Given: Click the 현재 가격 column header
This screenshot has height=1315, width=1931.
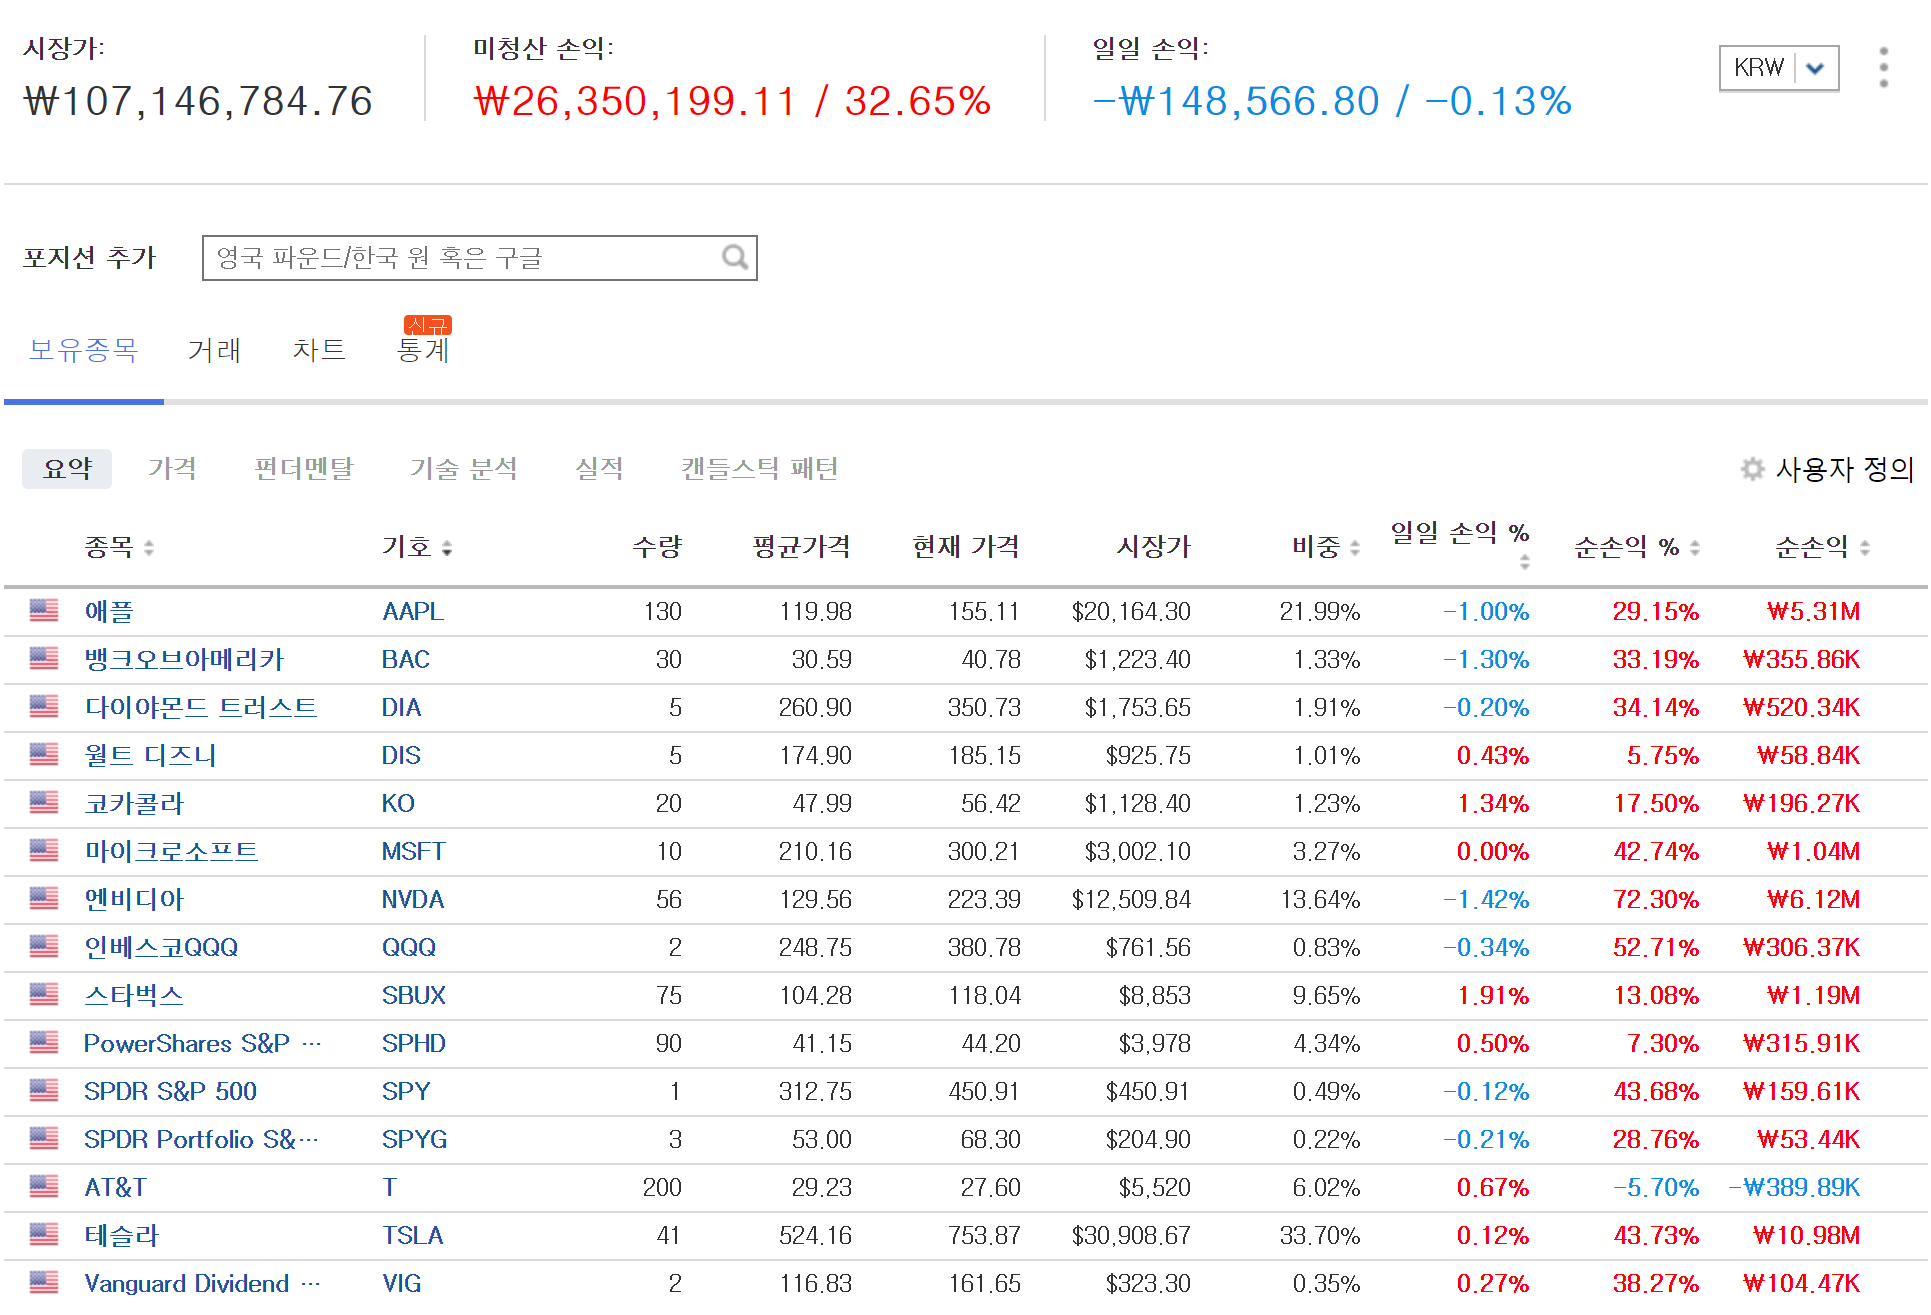Looking at the screenshot, I should click(966, 547).
